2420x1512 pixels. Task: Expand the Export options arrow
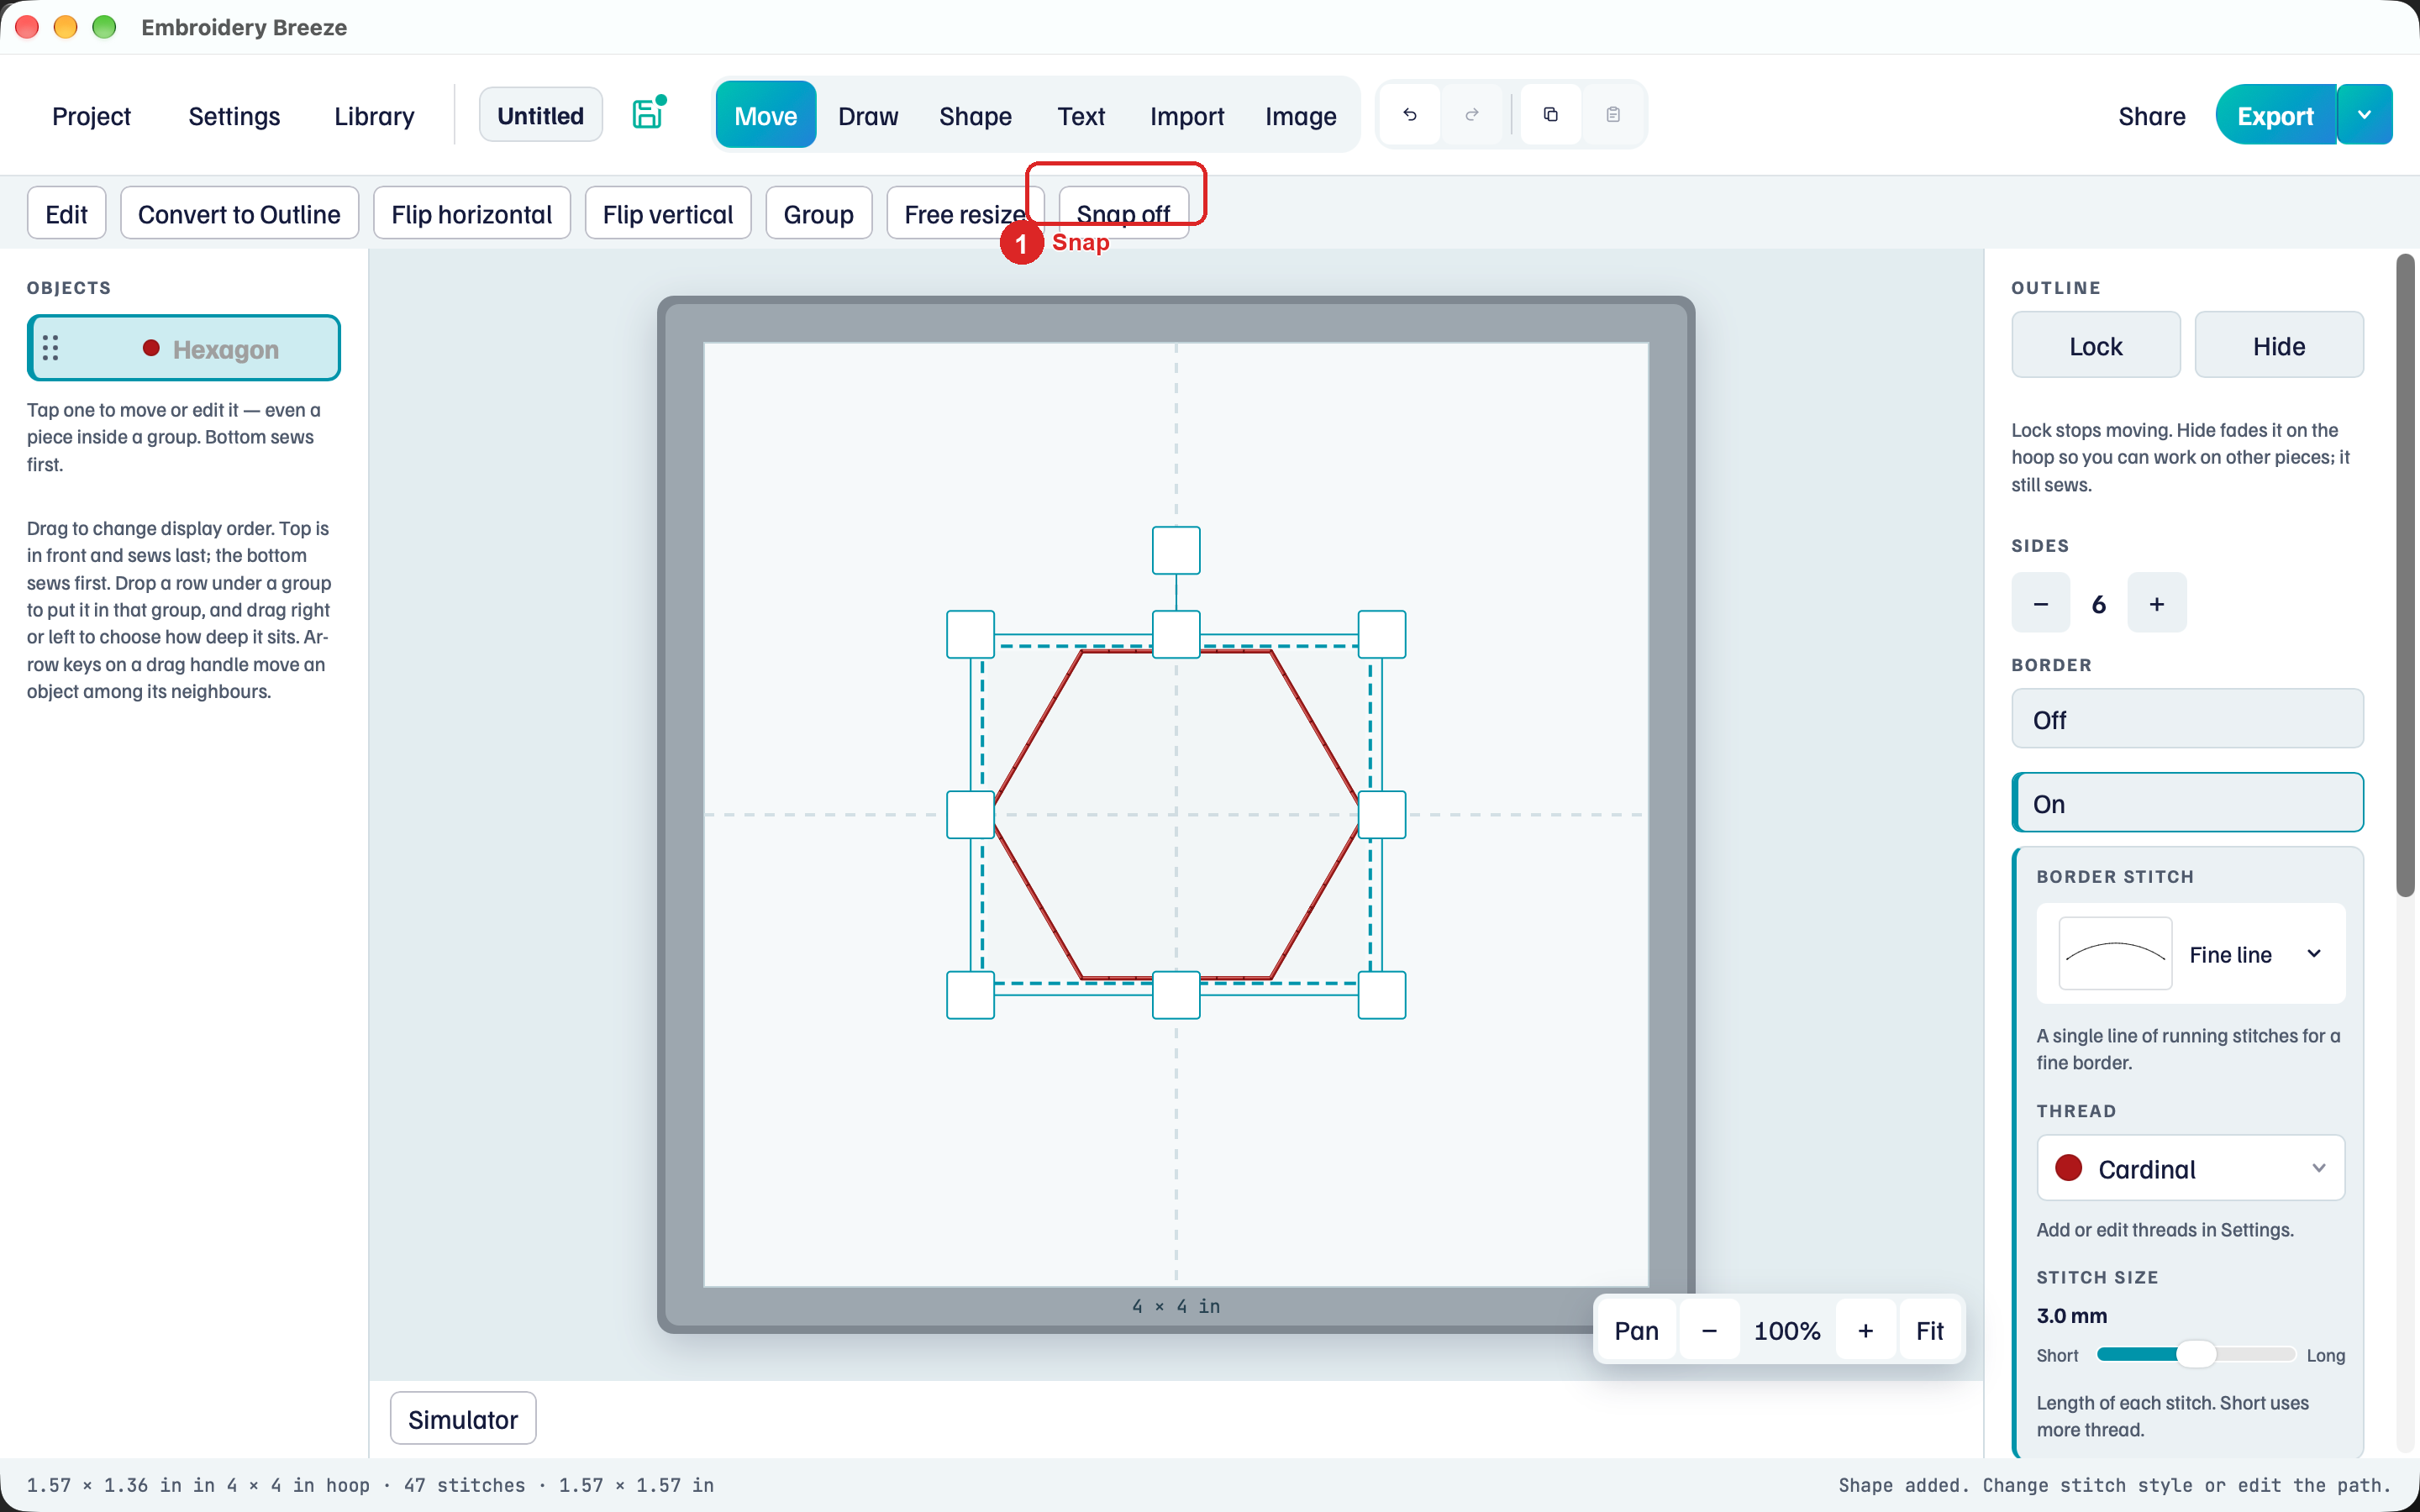[2364, 115]
